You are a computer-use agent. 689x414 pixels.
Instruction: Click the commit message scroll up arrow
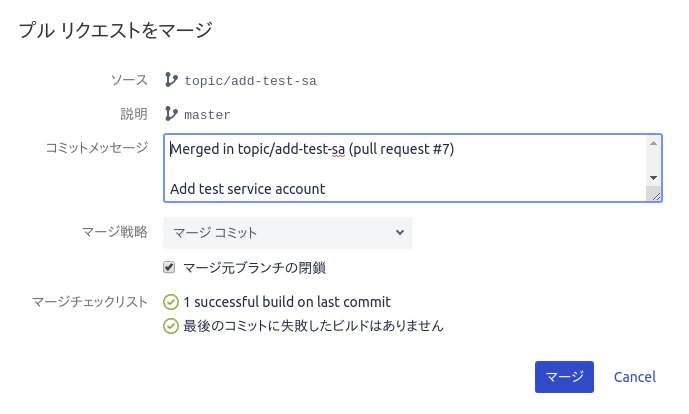point(653,143)
